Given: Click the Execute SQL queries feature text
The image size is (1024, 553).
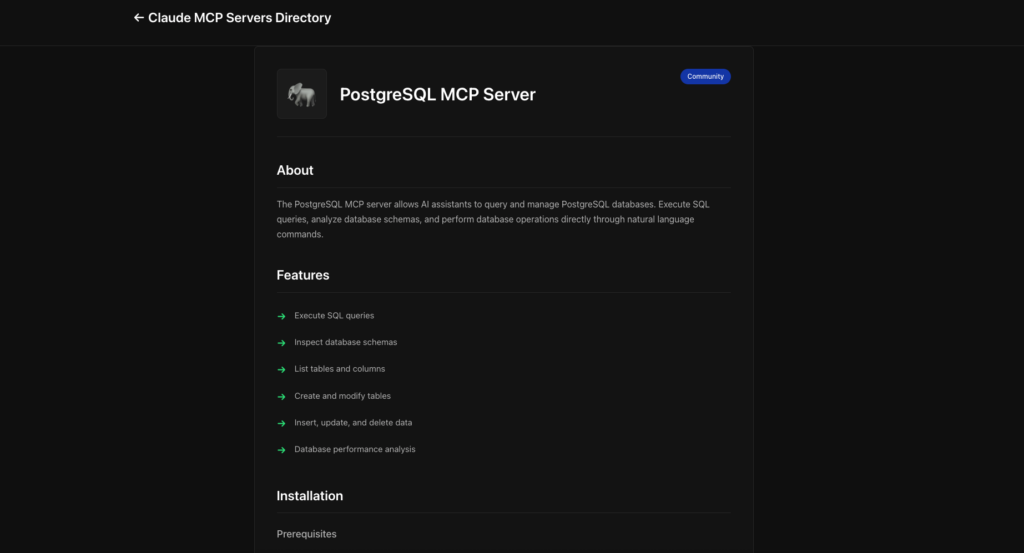Looking at the screenshot, I should click(x=334, y=316).
